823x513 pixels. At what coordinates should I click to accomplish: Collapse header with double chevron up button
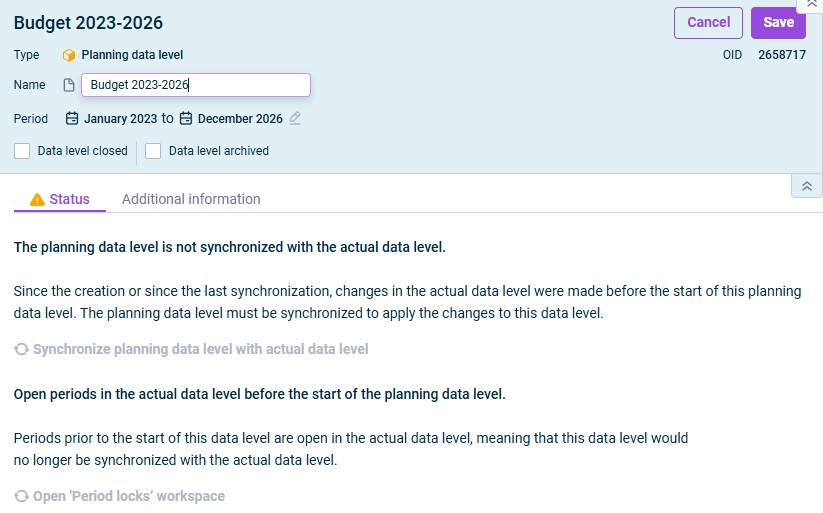tap(807, 186)
